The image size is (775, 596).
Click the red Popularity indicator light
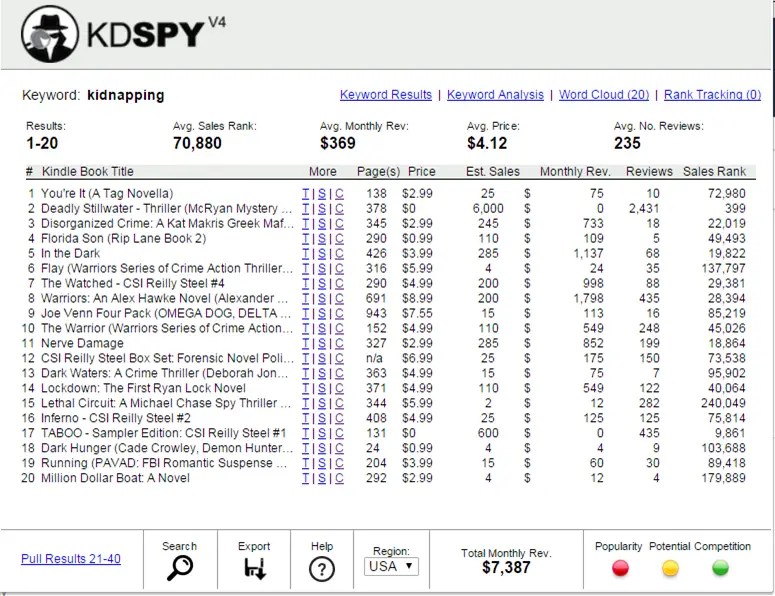coord(620,568)
